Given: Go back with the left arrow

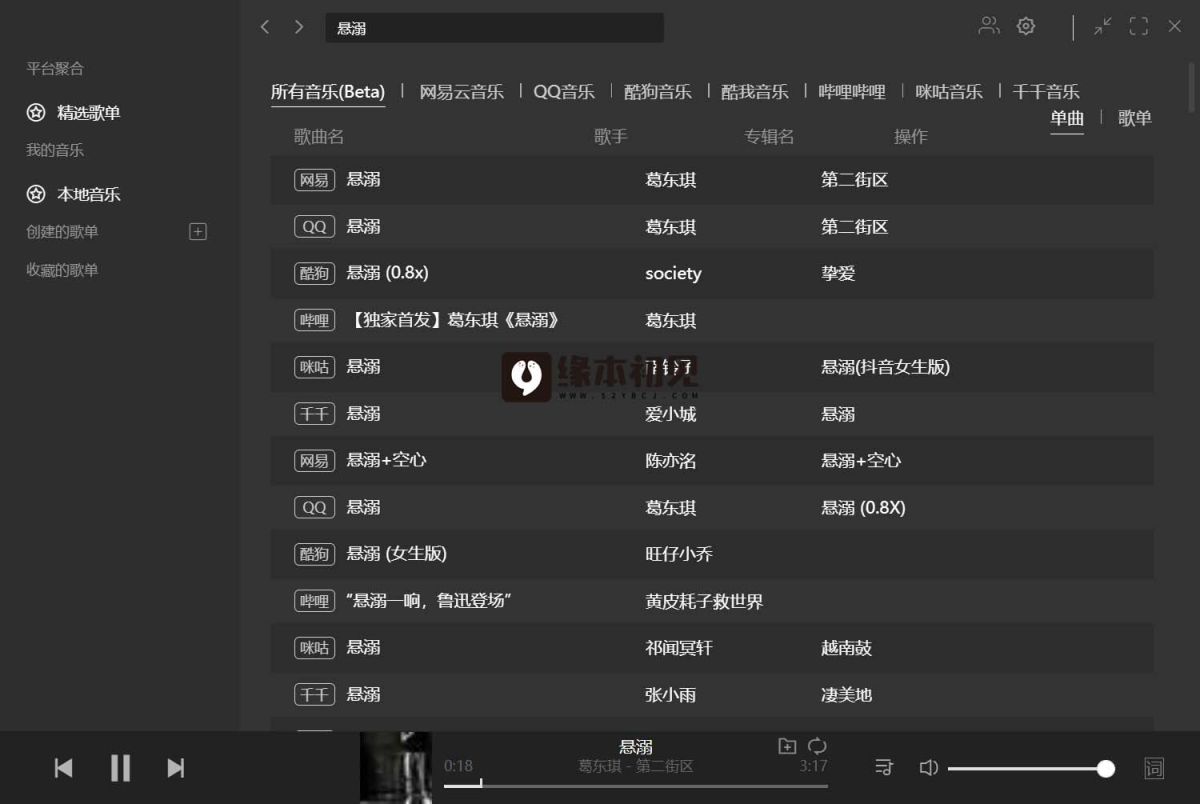Looking at the screenshot, I should click(x=265, y=27).
